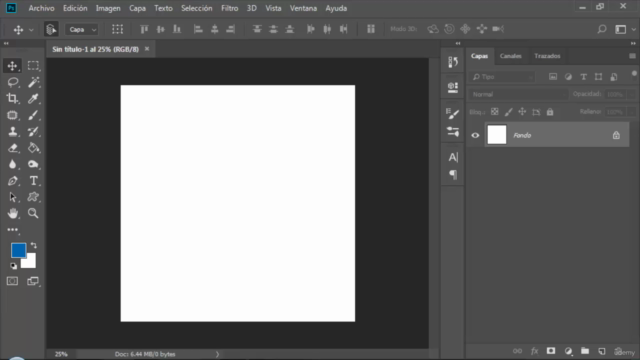Open the Normal blend mode dropdown
The width and height of the screenshot is (640, 360).
click(x=518, y=94)
